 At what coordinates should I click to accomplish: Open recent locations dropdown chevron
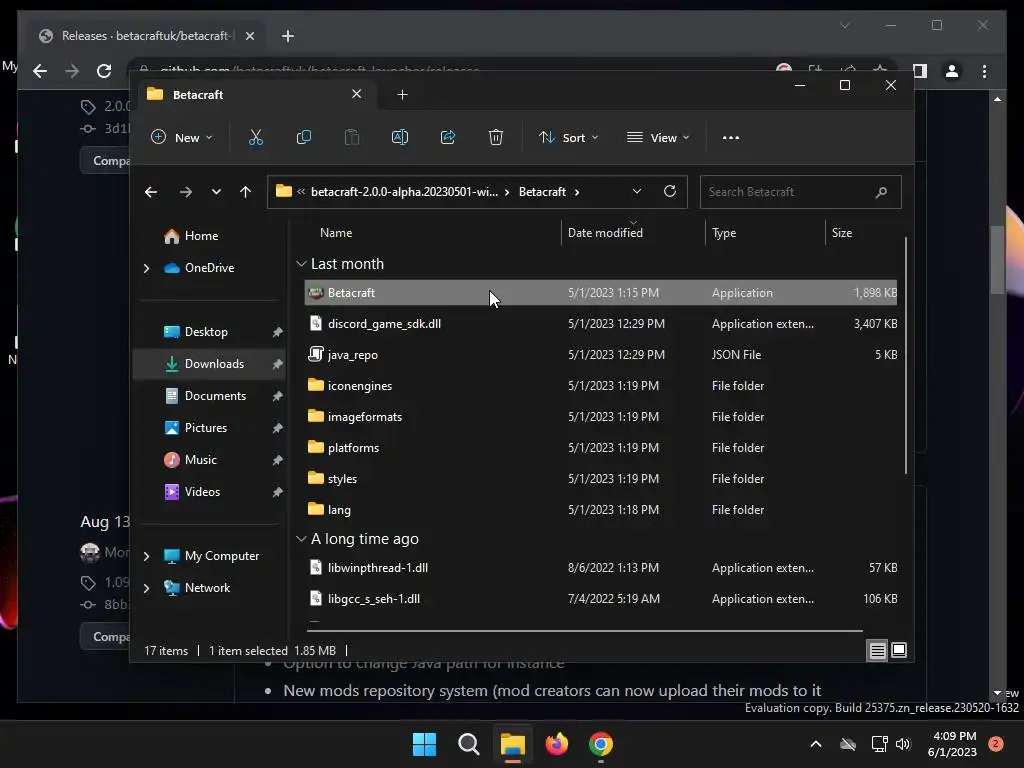point(216,192)
